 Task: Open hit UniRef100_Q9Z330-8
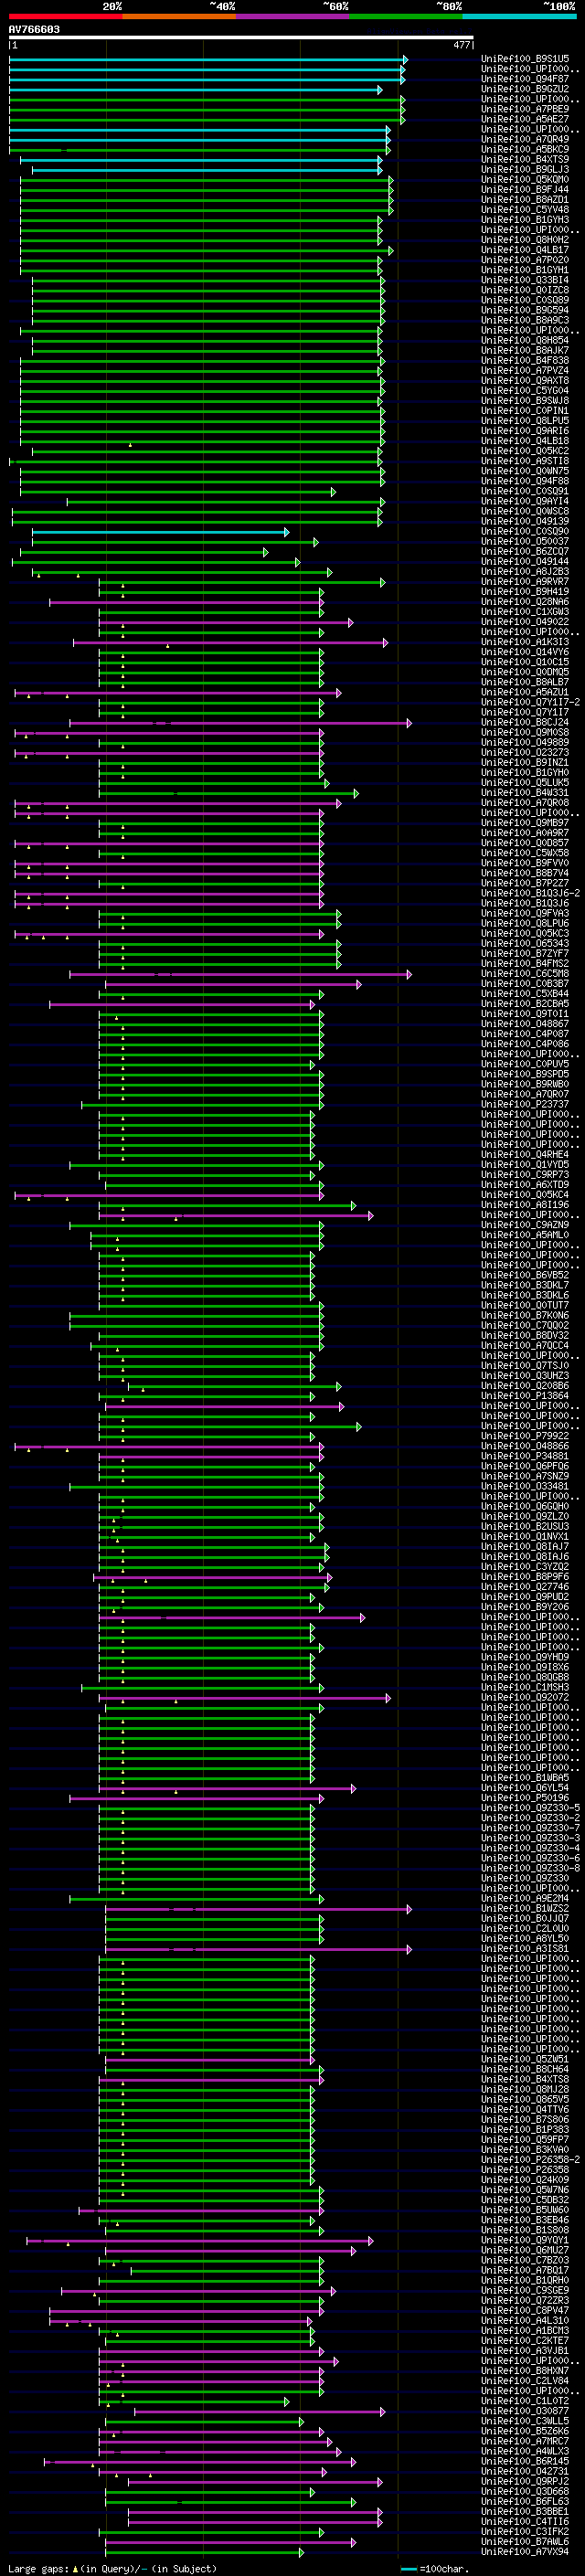click(530, 1869)
